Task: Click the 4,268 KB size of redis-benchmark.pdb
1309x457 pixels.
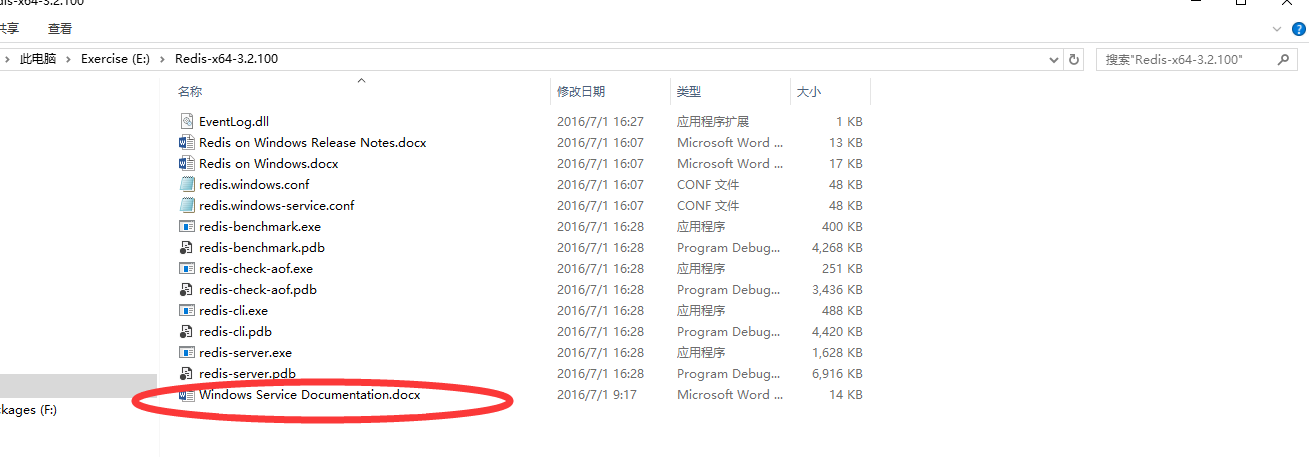Action: point(836,247)
